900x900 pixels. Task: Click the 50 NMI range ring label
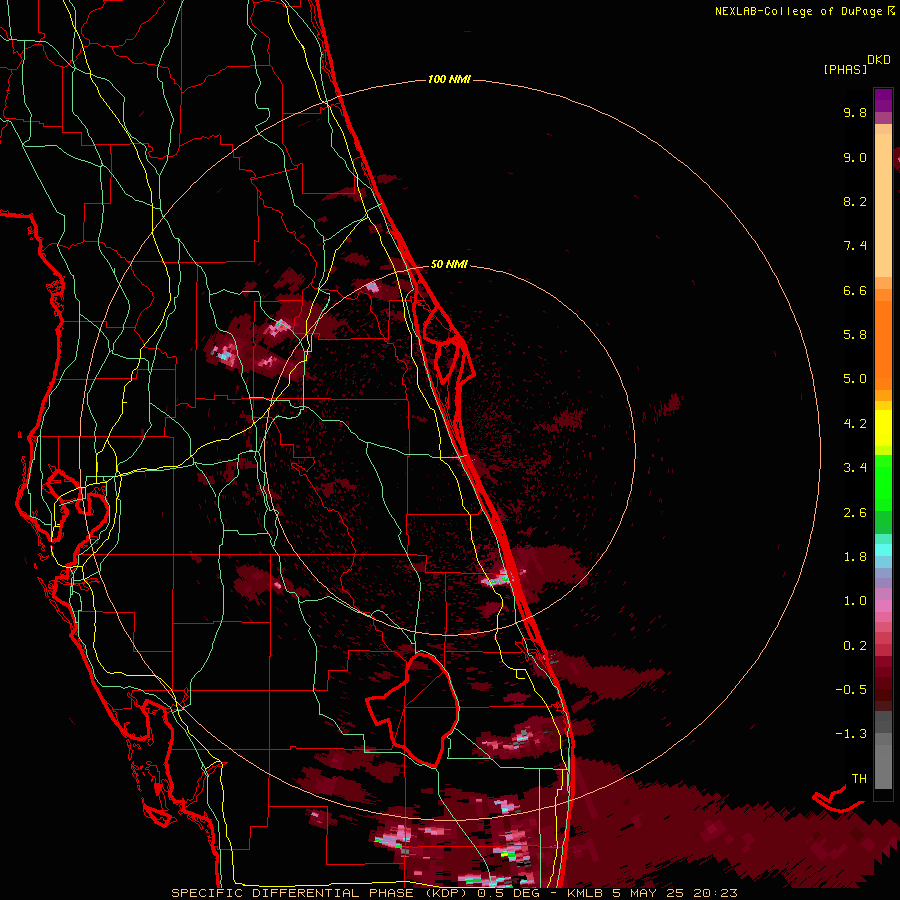tap(449, 264)
